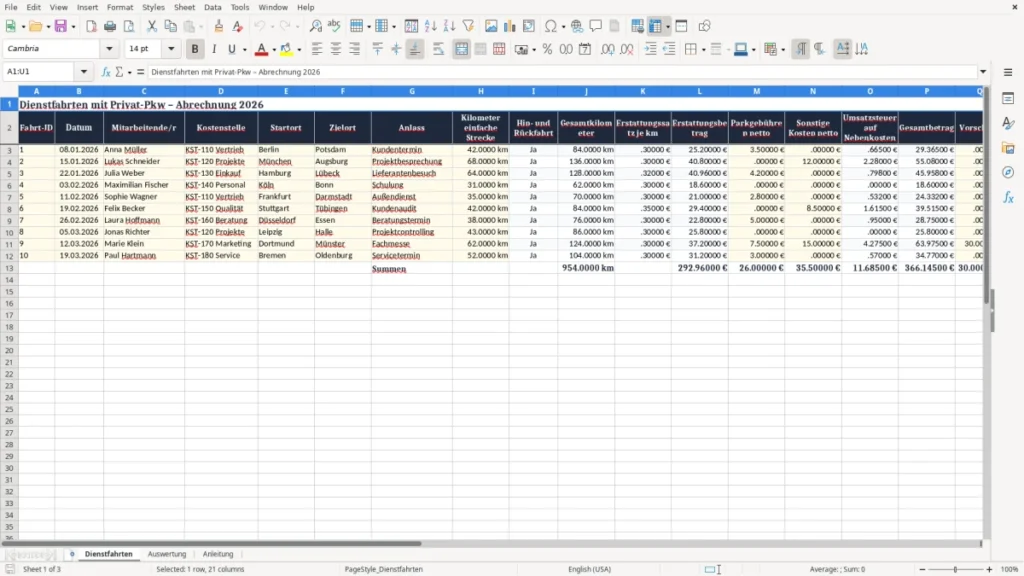
Task: Run the spelling check icon
Action: tap(334, 26)
